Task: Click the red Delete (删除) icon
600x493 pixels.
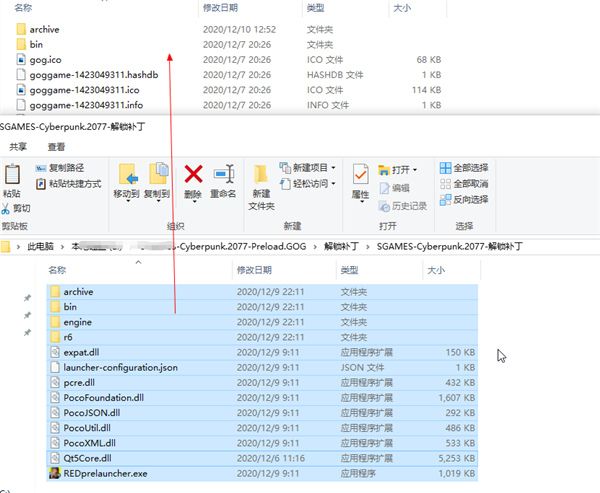Action: pyautogui.click(x=193, y=180)
